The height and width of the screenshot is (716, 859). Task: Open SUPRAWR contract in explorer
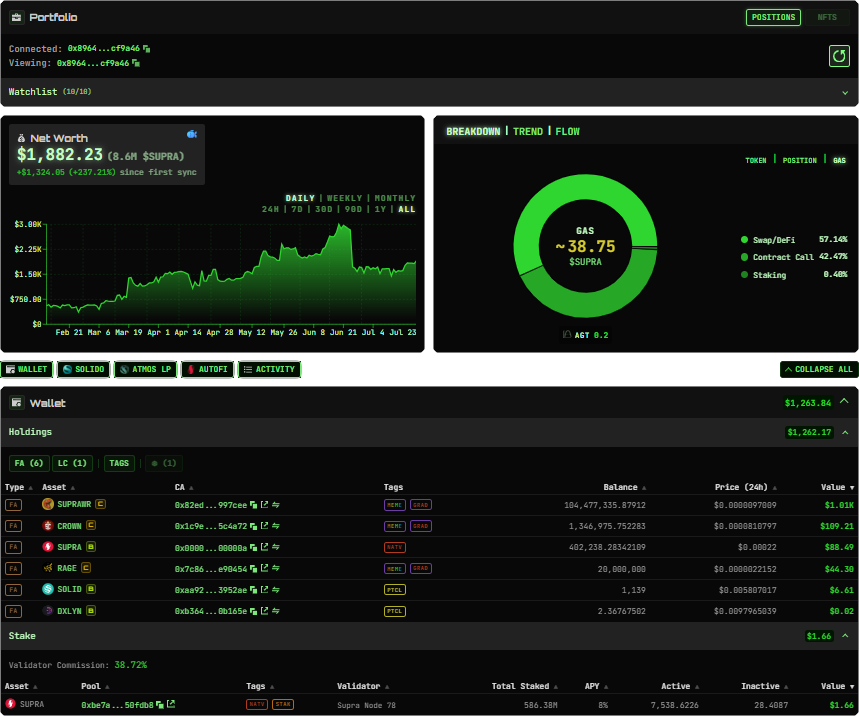coord(265,505)
